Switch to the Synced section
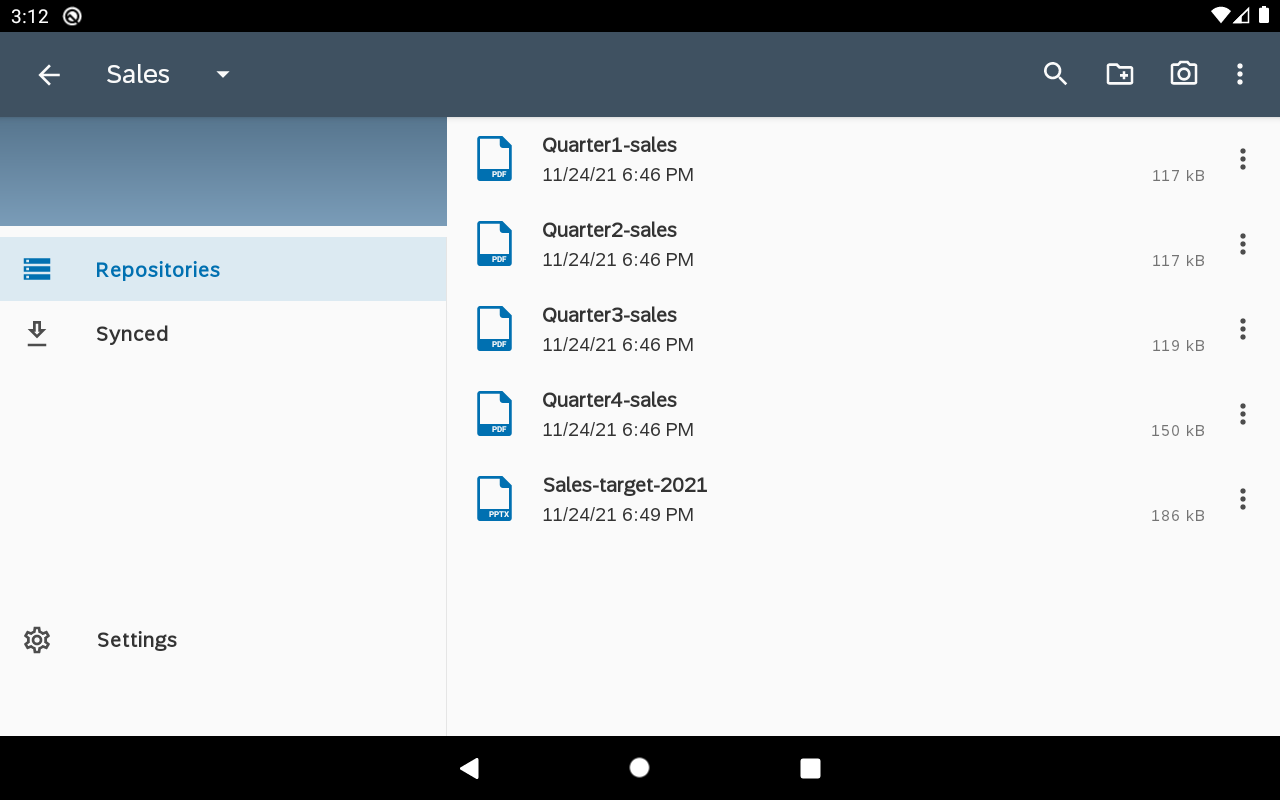 pos(223,333)
